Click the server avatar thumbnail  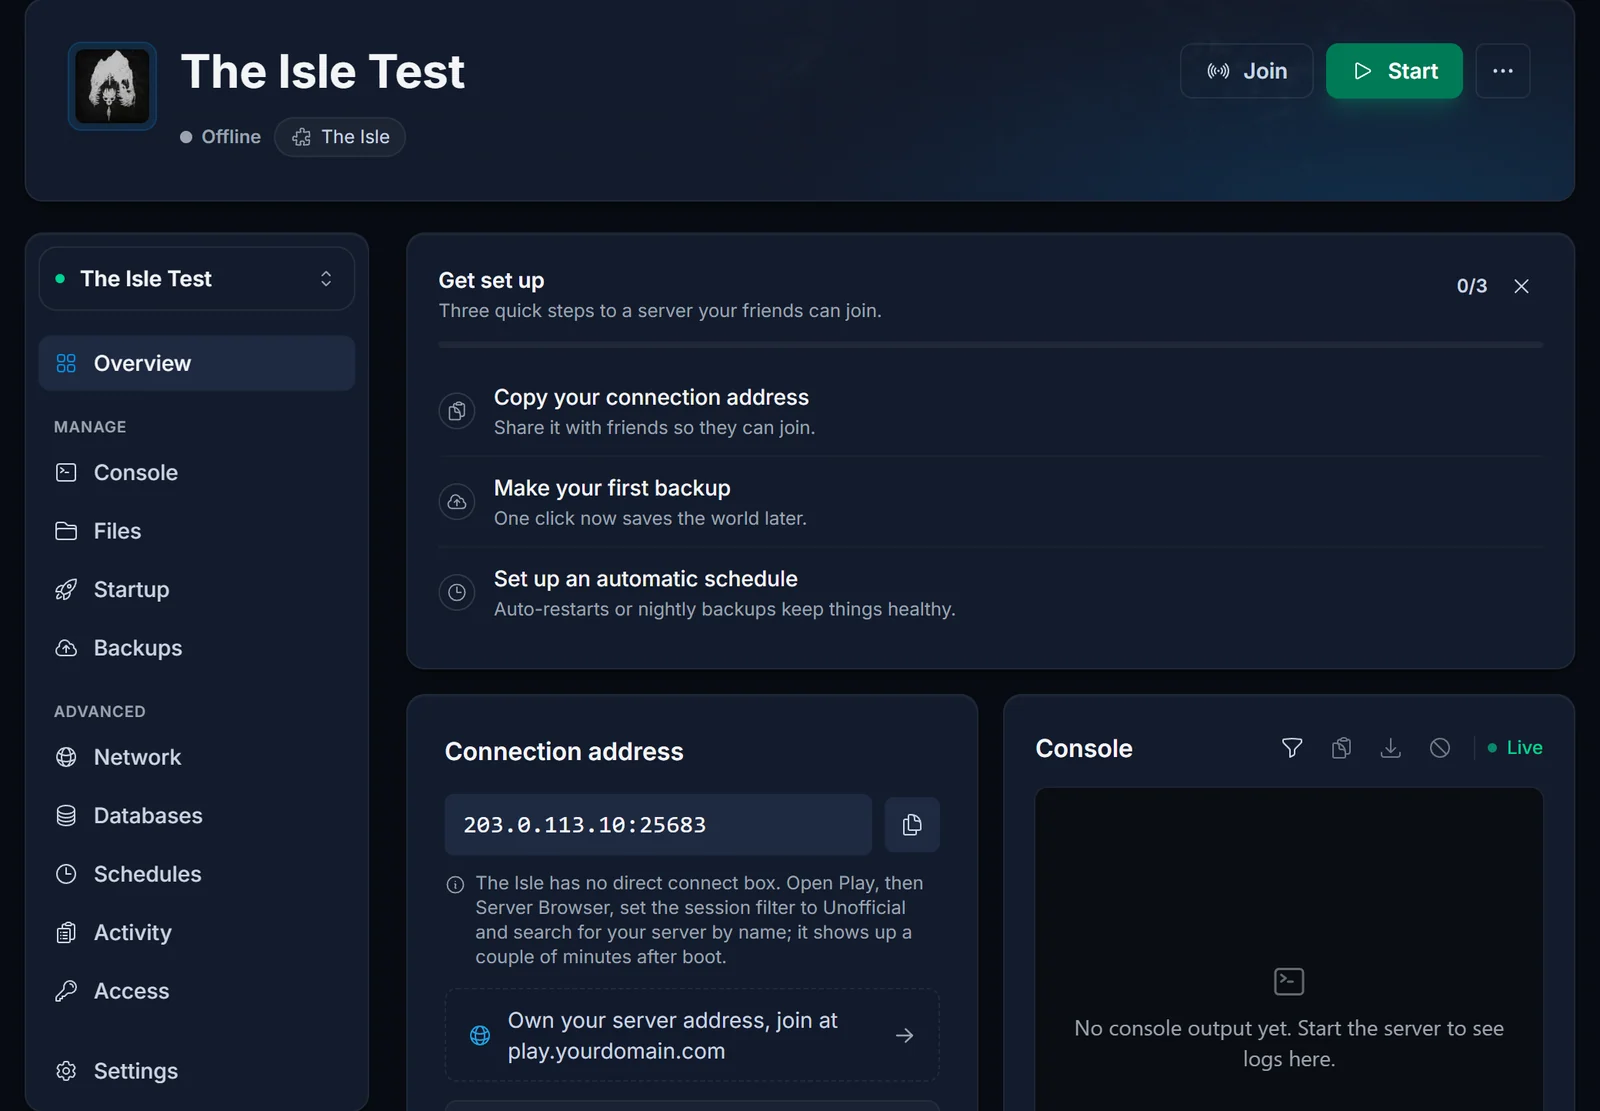tap(112, 86)
